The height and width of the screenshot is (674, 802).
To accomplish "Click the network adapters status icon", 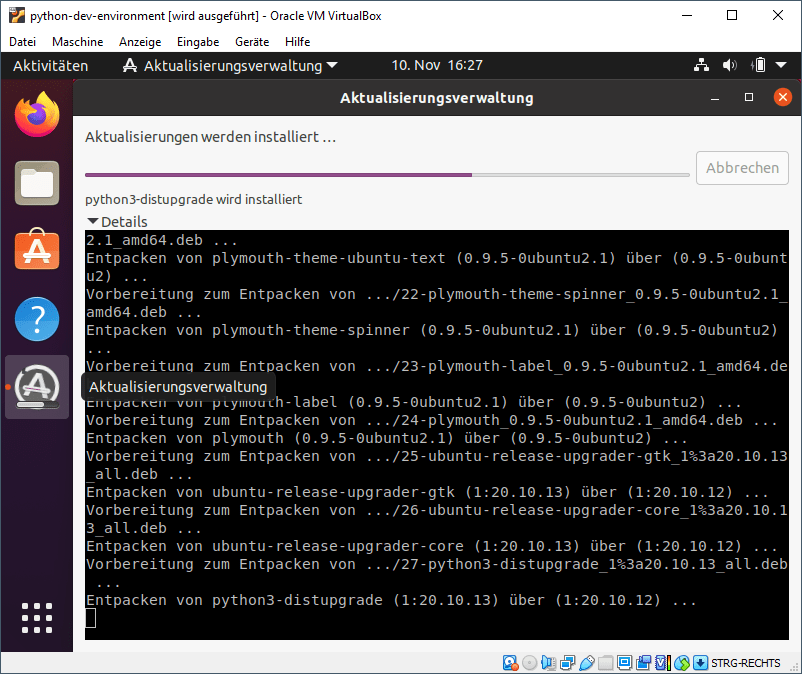I will coord(566,662).
